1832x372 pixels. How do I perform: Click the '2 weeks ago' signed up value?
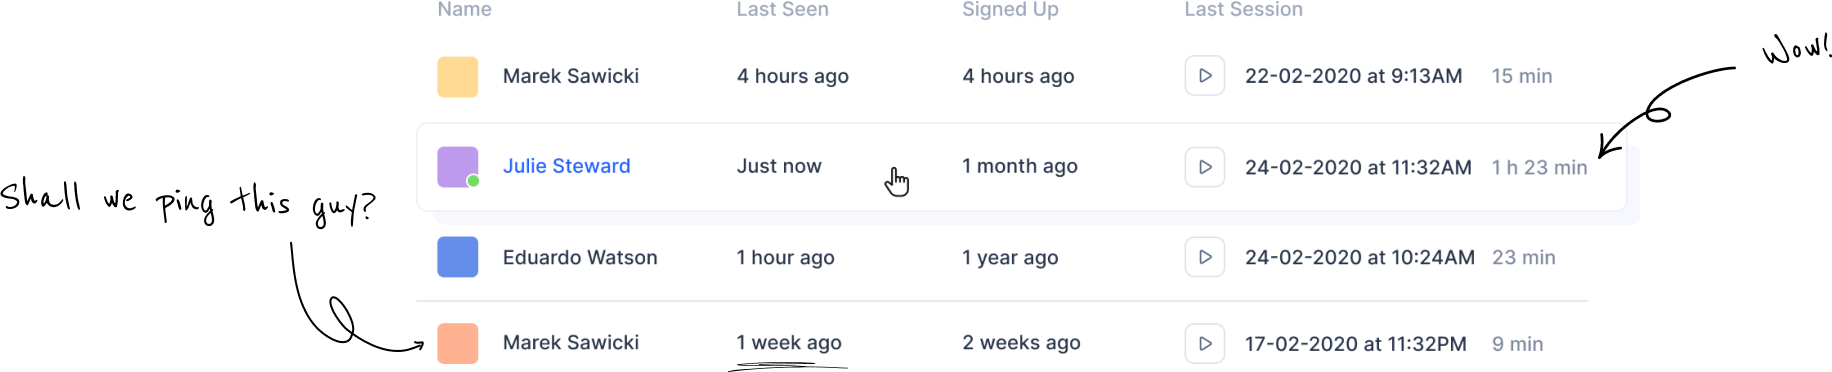click(x=1021, y=343)
